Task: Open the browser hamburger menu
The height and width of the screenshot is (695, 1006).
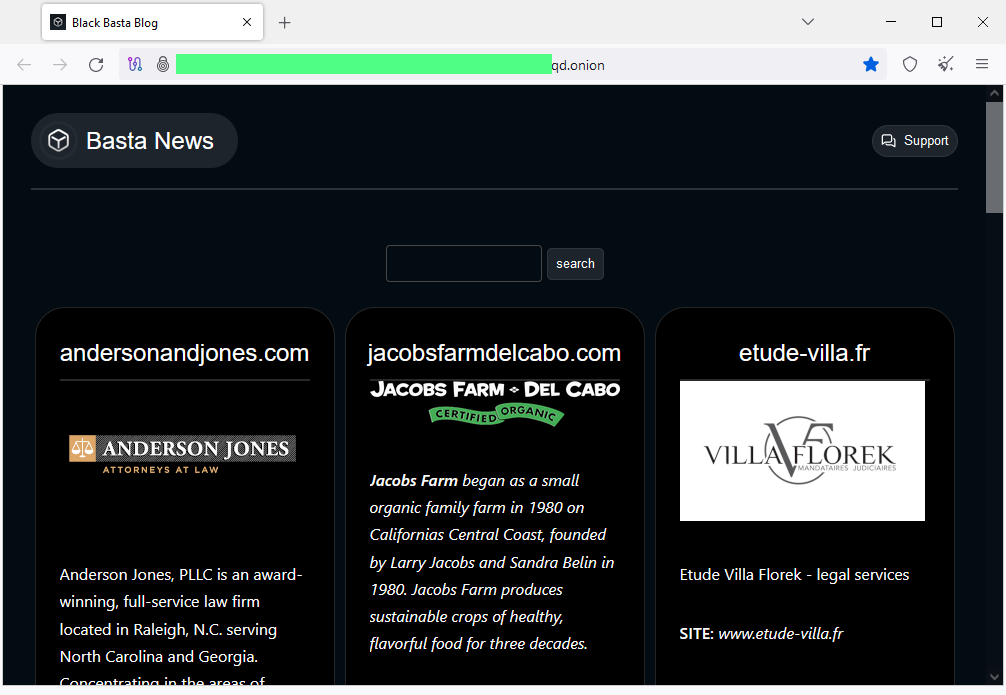Action: [982, 64]
